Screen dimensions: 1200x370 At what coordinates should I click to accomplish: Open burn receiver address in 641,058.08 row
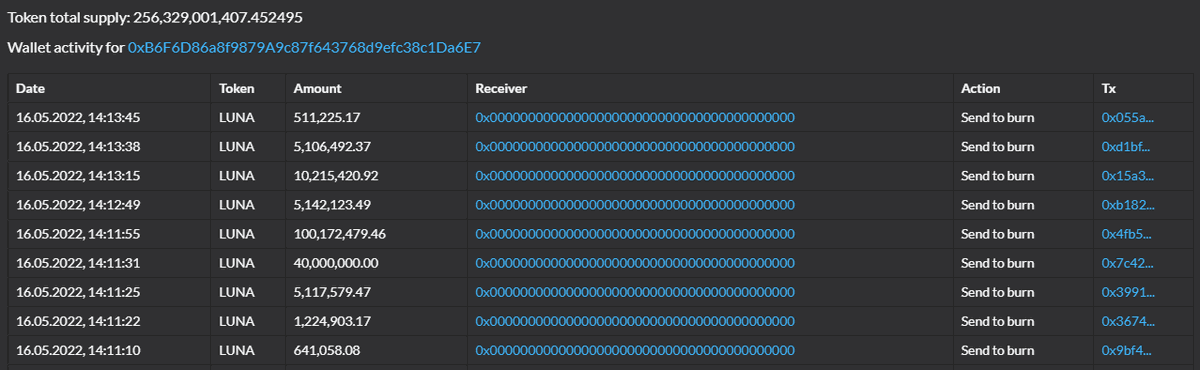635,351
